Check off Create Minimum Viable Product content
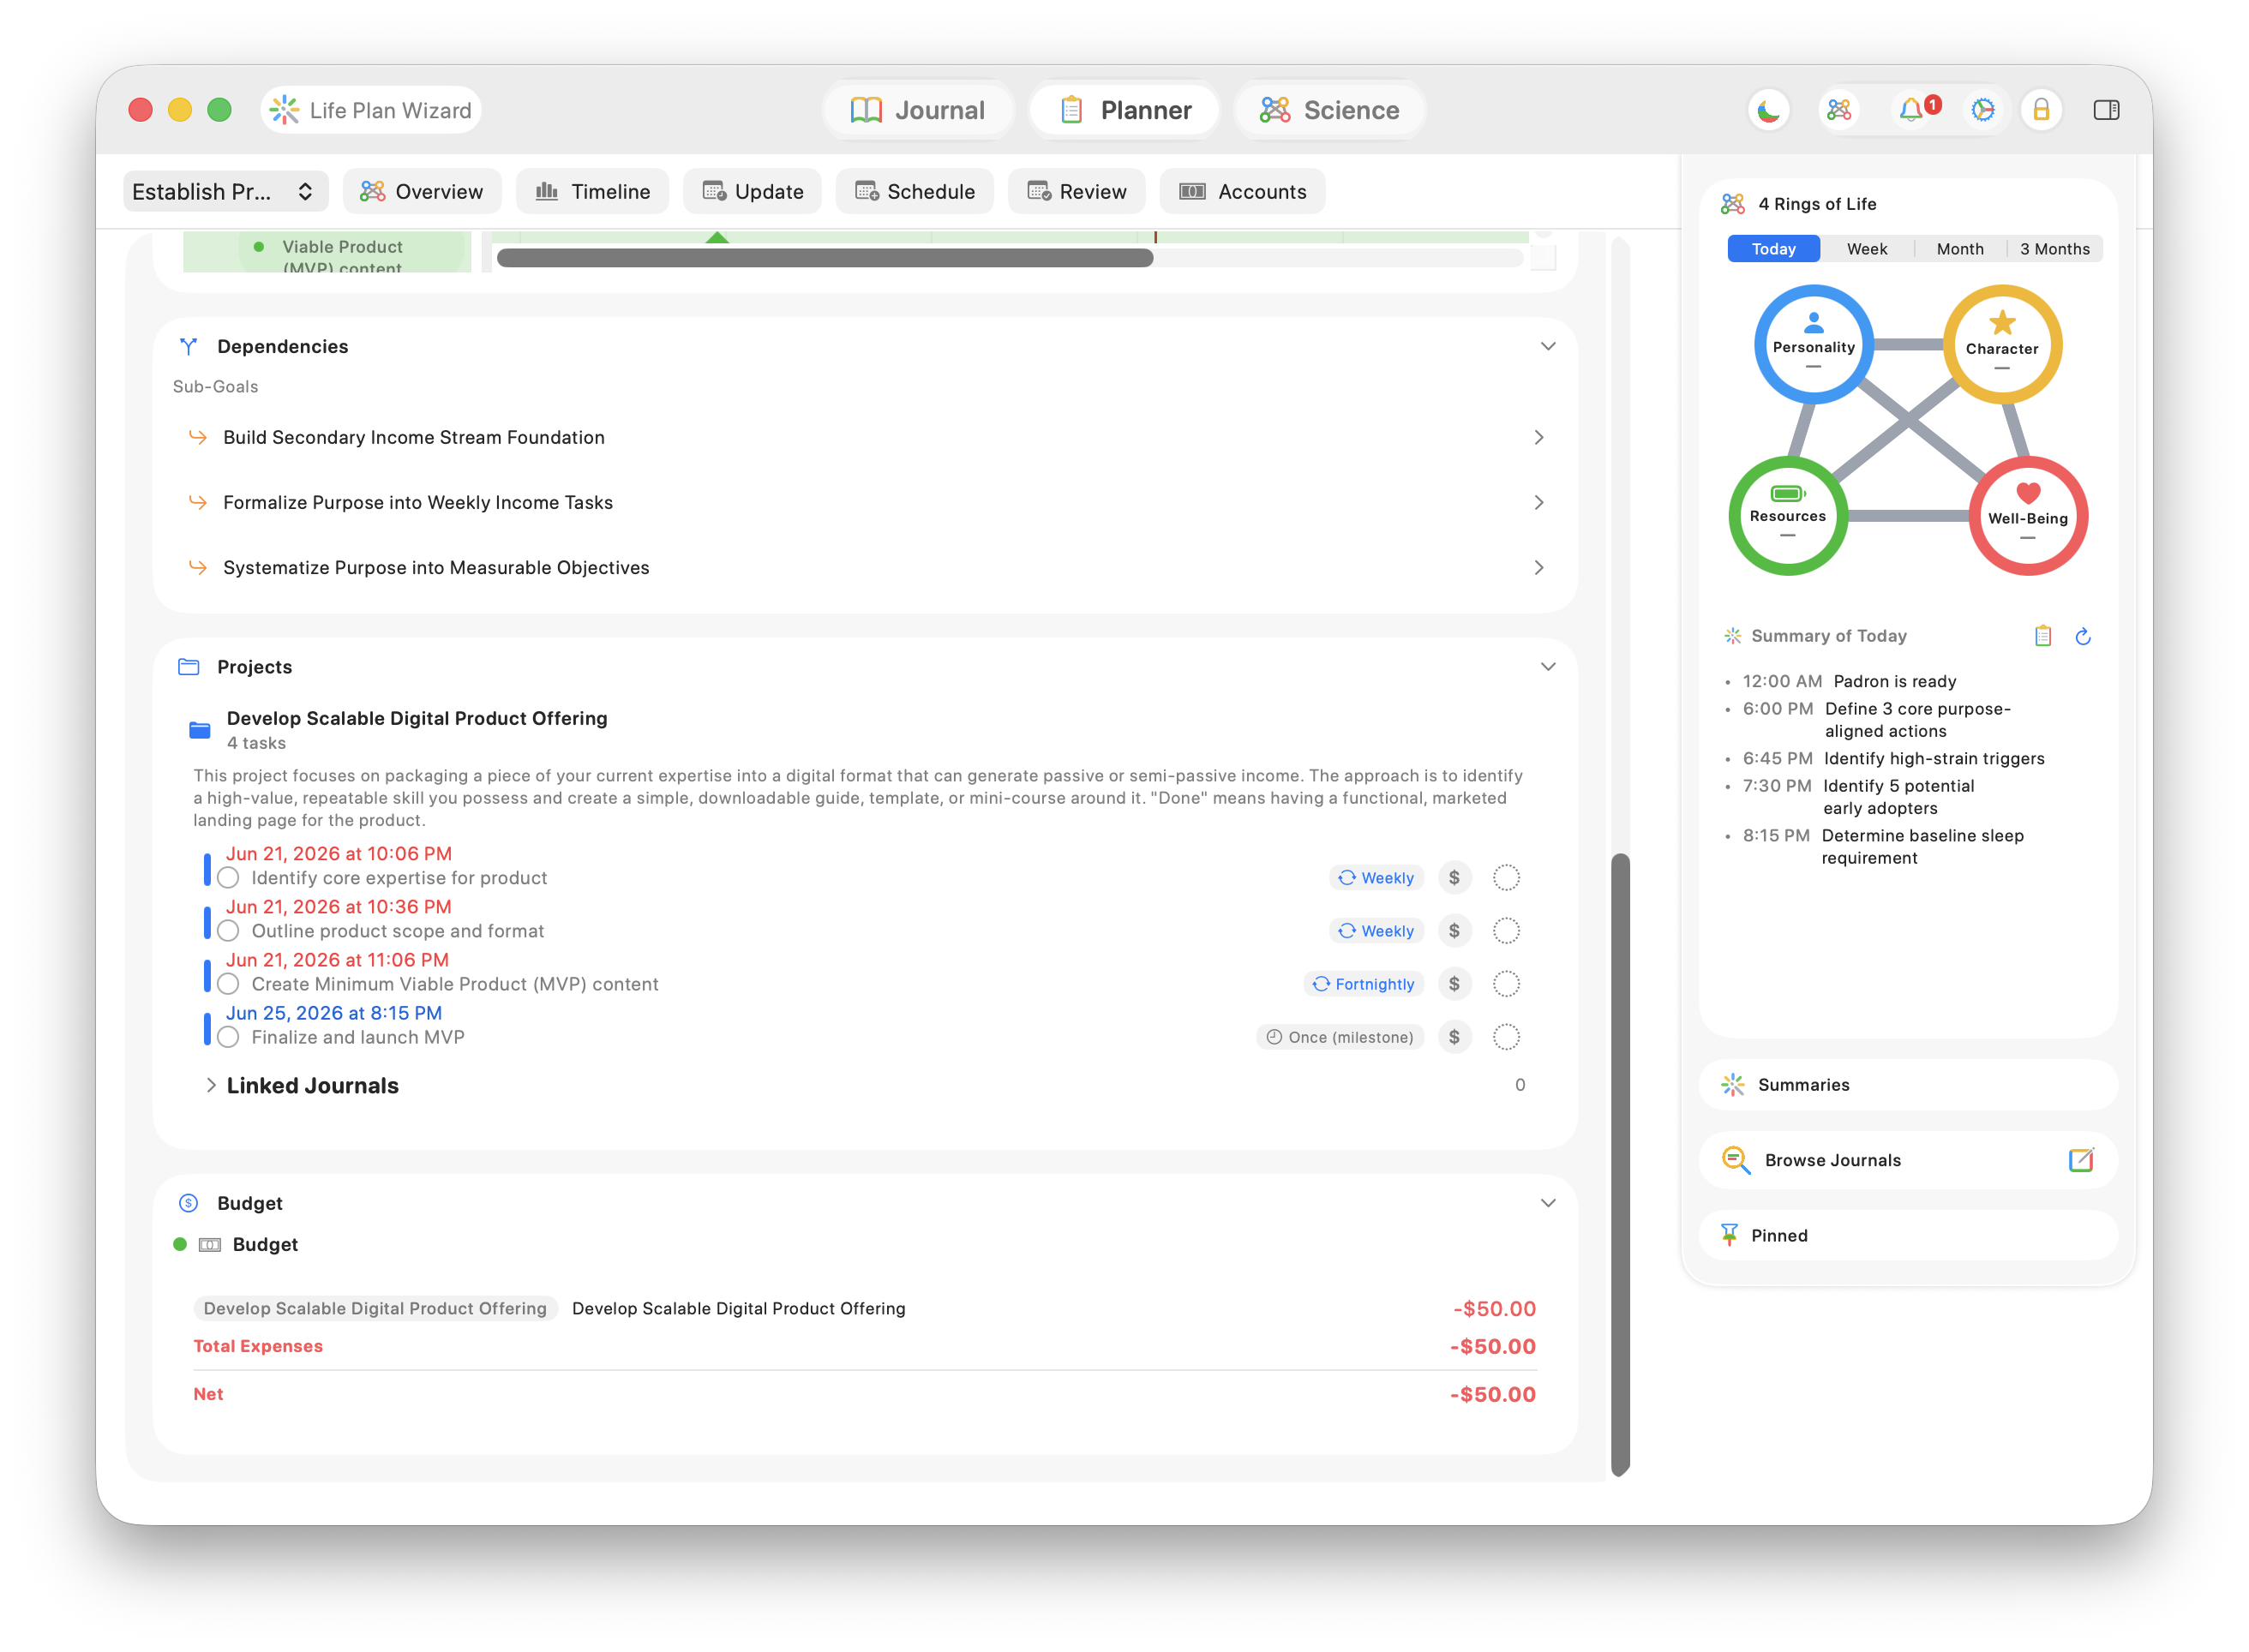Image resolution: width=2249 pixels, height=1652 pixels. (228, 984)
